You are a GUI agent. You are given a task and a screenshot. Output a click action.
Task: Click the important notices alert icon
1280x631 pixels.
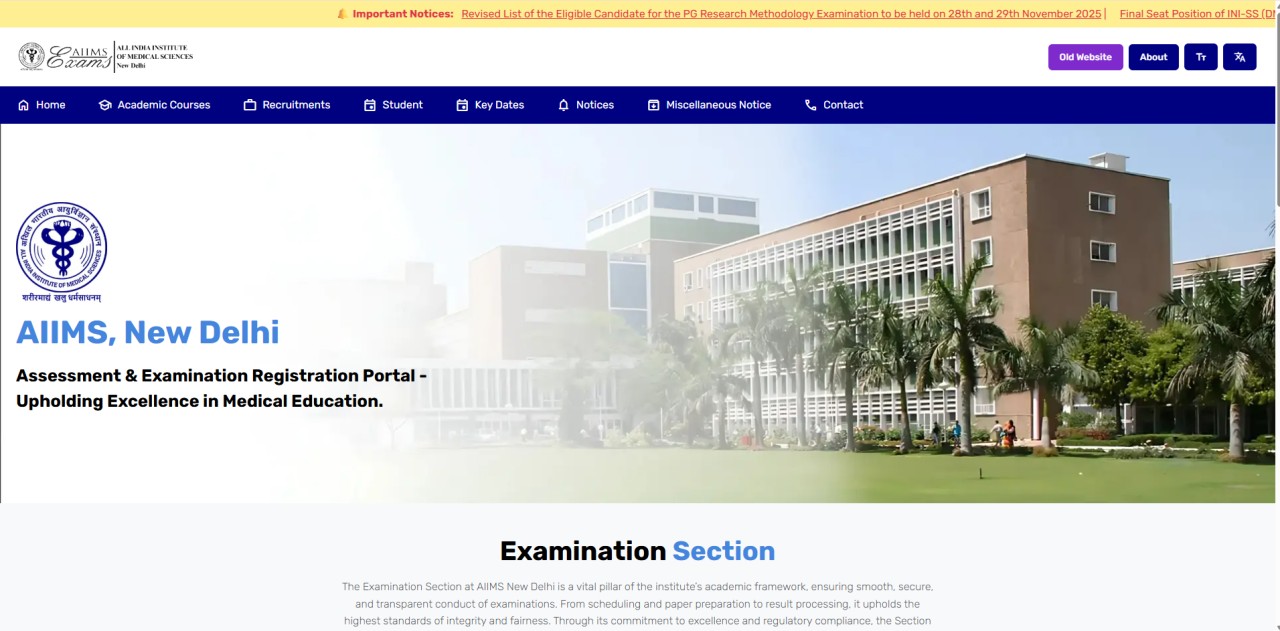click(x=341, y=13)
